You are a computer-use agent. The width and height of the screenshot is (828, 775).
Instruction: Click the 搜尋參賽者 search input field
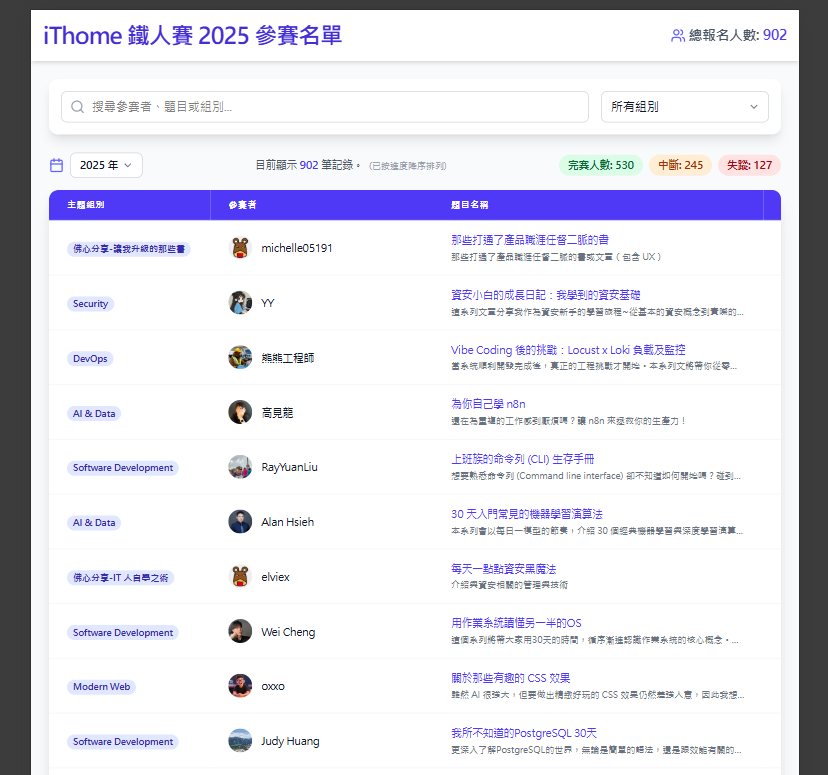(x=300, y=106)
